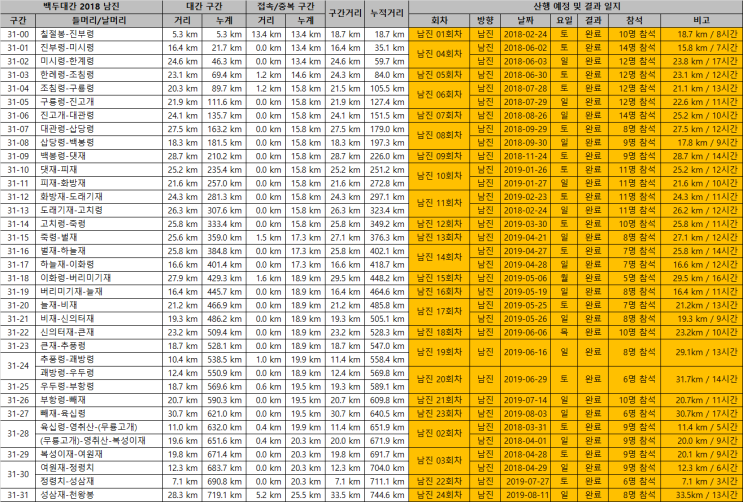Select the 33.5km / 13시간 remark cell
Viewport: 743px width, 502px height.
[701, 495]
